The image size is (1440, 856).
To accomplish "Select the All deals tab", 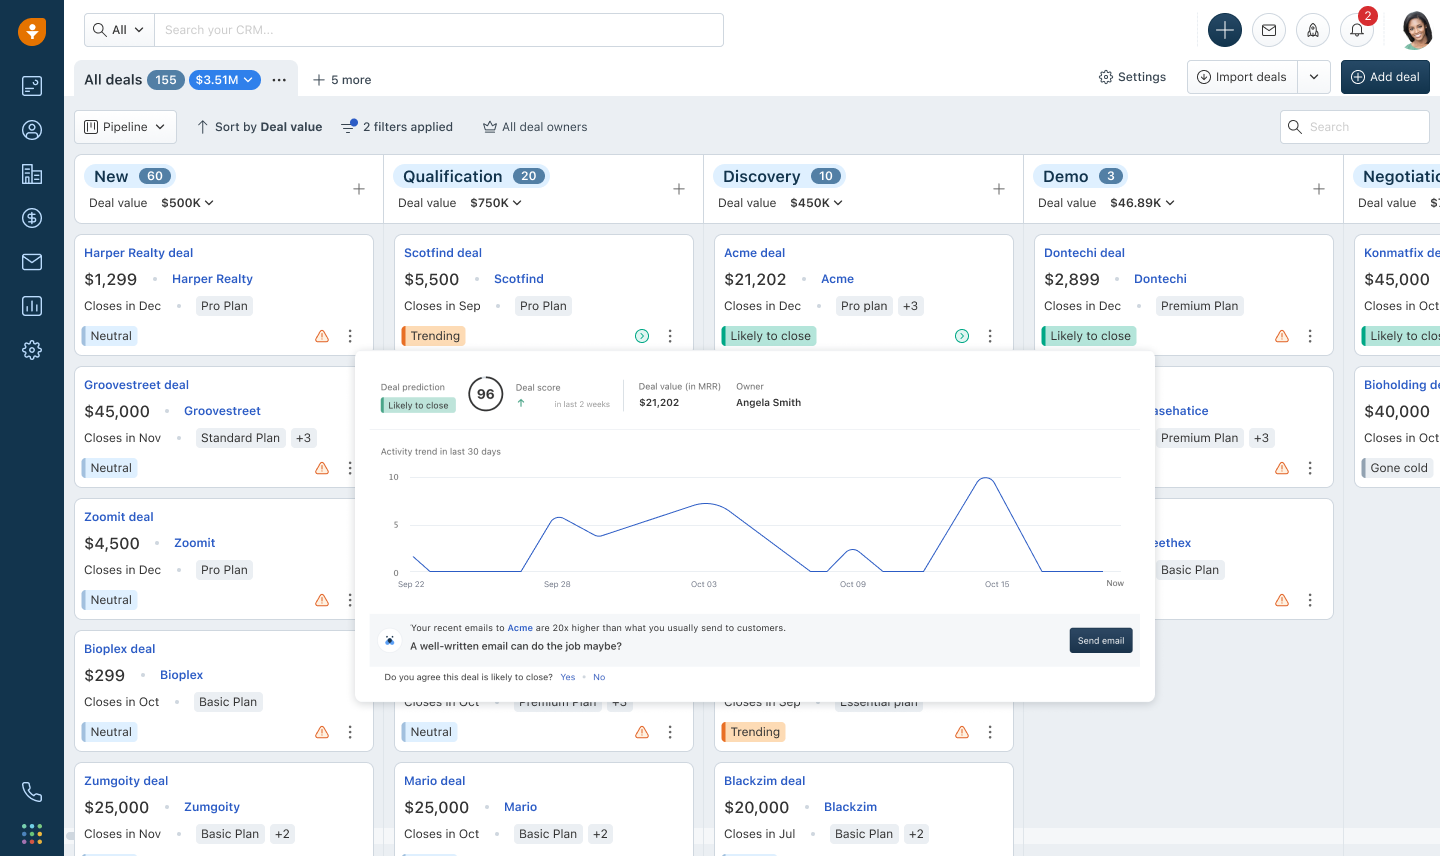I will [112, 80].
